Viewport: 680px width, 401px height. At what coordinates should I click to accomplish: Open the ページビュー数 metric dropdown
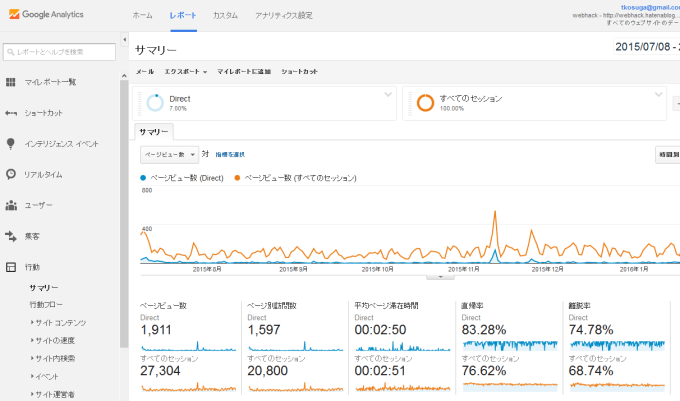click(167, 155)
